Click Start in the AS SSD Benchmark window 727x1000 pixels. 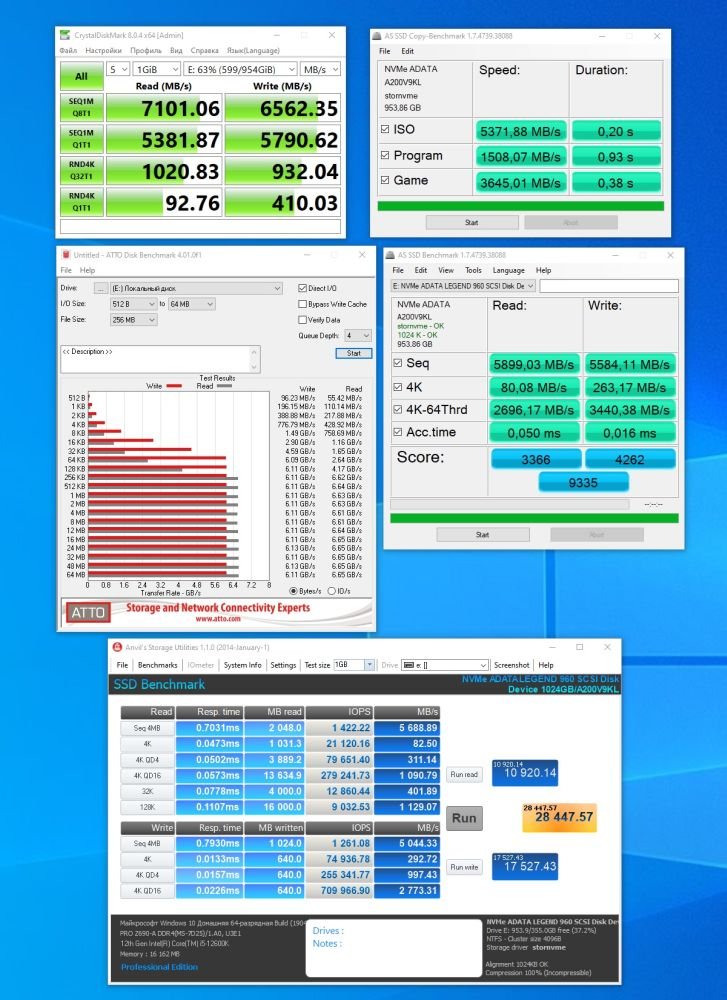(483, 534)
